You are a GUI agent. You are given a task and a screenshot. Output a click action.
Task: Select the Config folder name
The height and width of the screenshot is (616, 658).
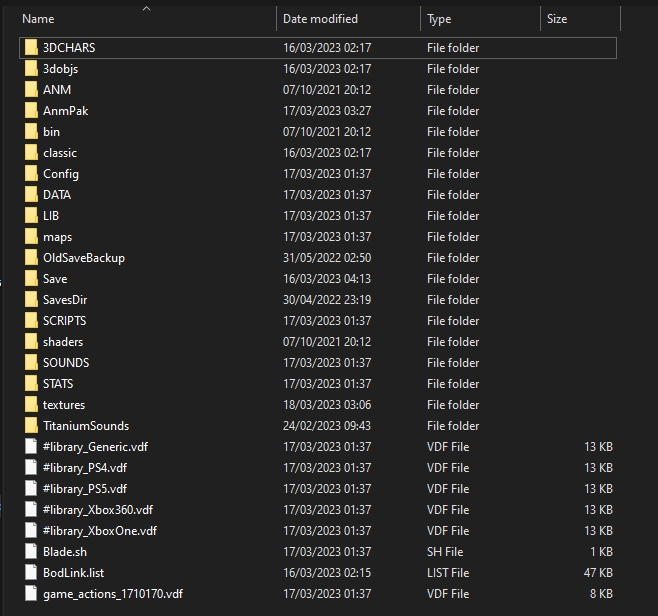(61, 174)
